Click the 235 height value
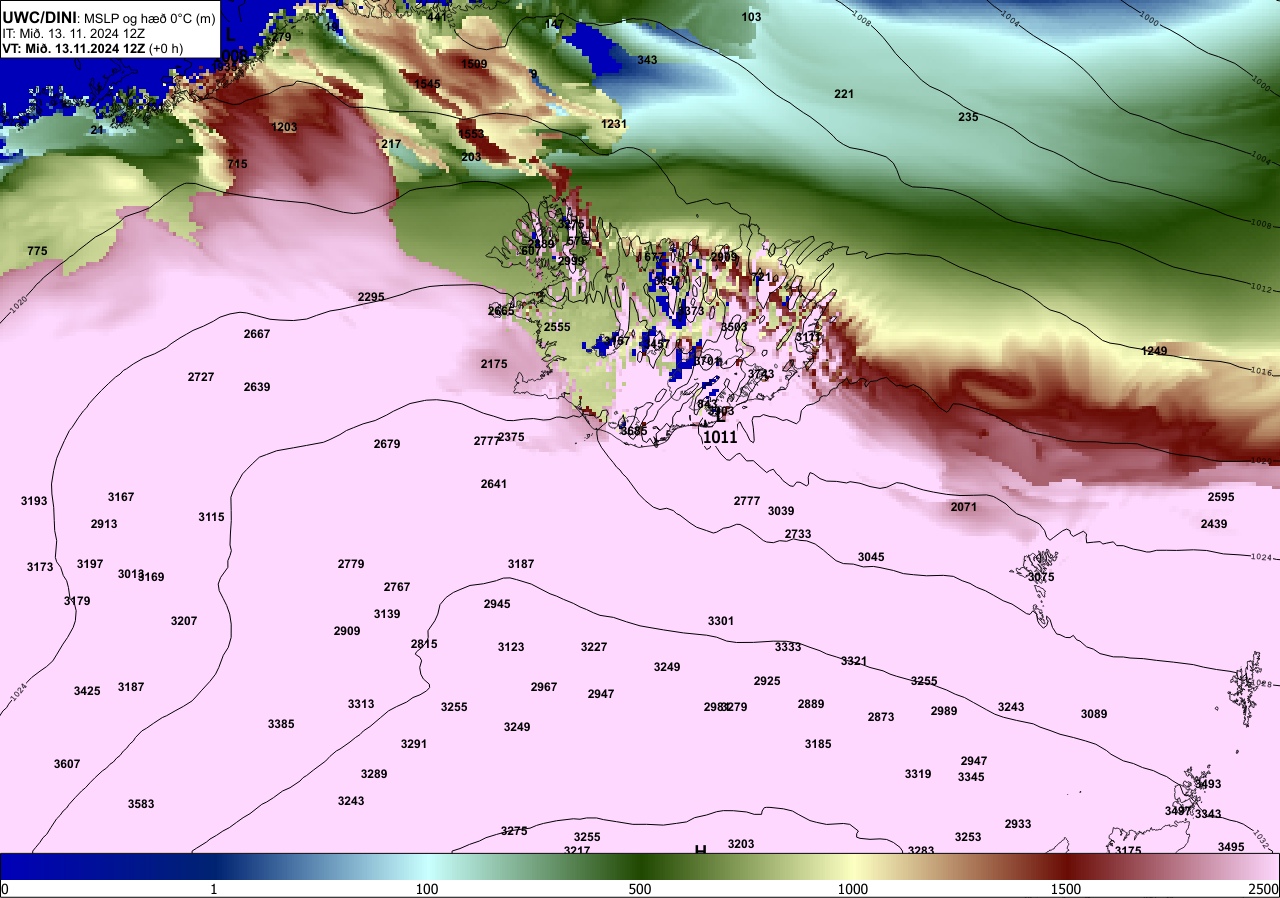Image resolution: width=1280 pixels, height=898 pixels. point(968,117)
